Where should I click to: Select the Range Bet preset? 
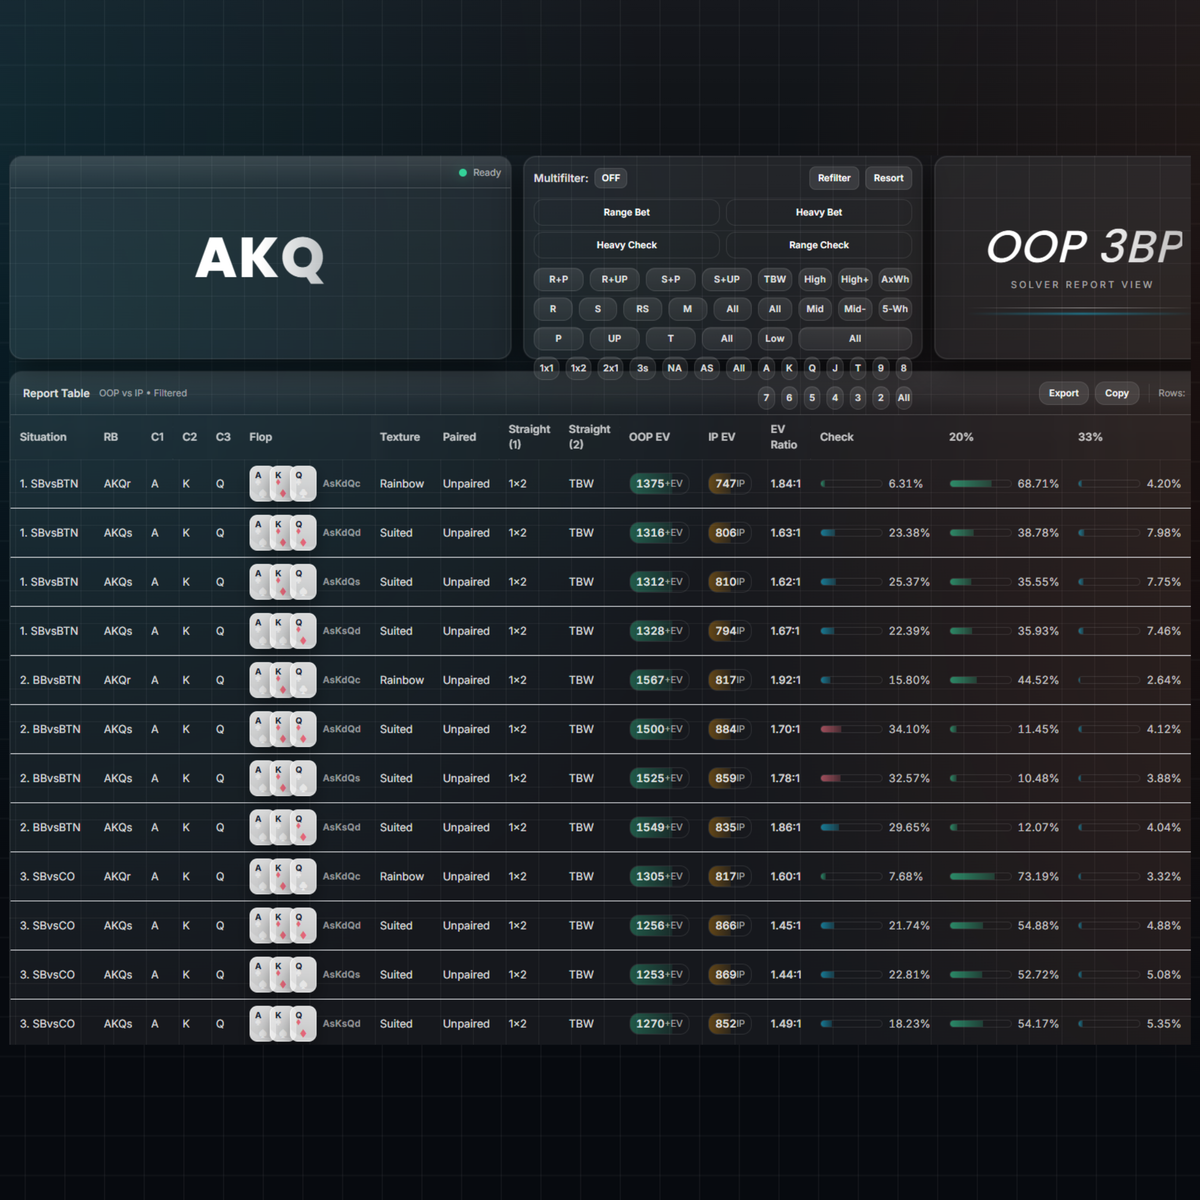(x=627, y=212)
